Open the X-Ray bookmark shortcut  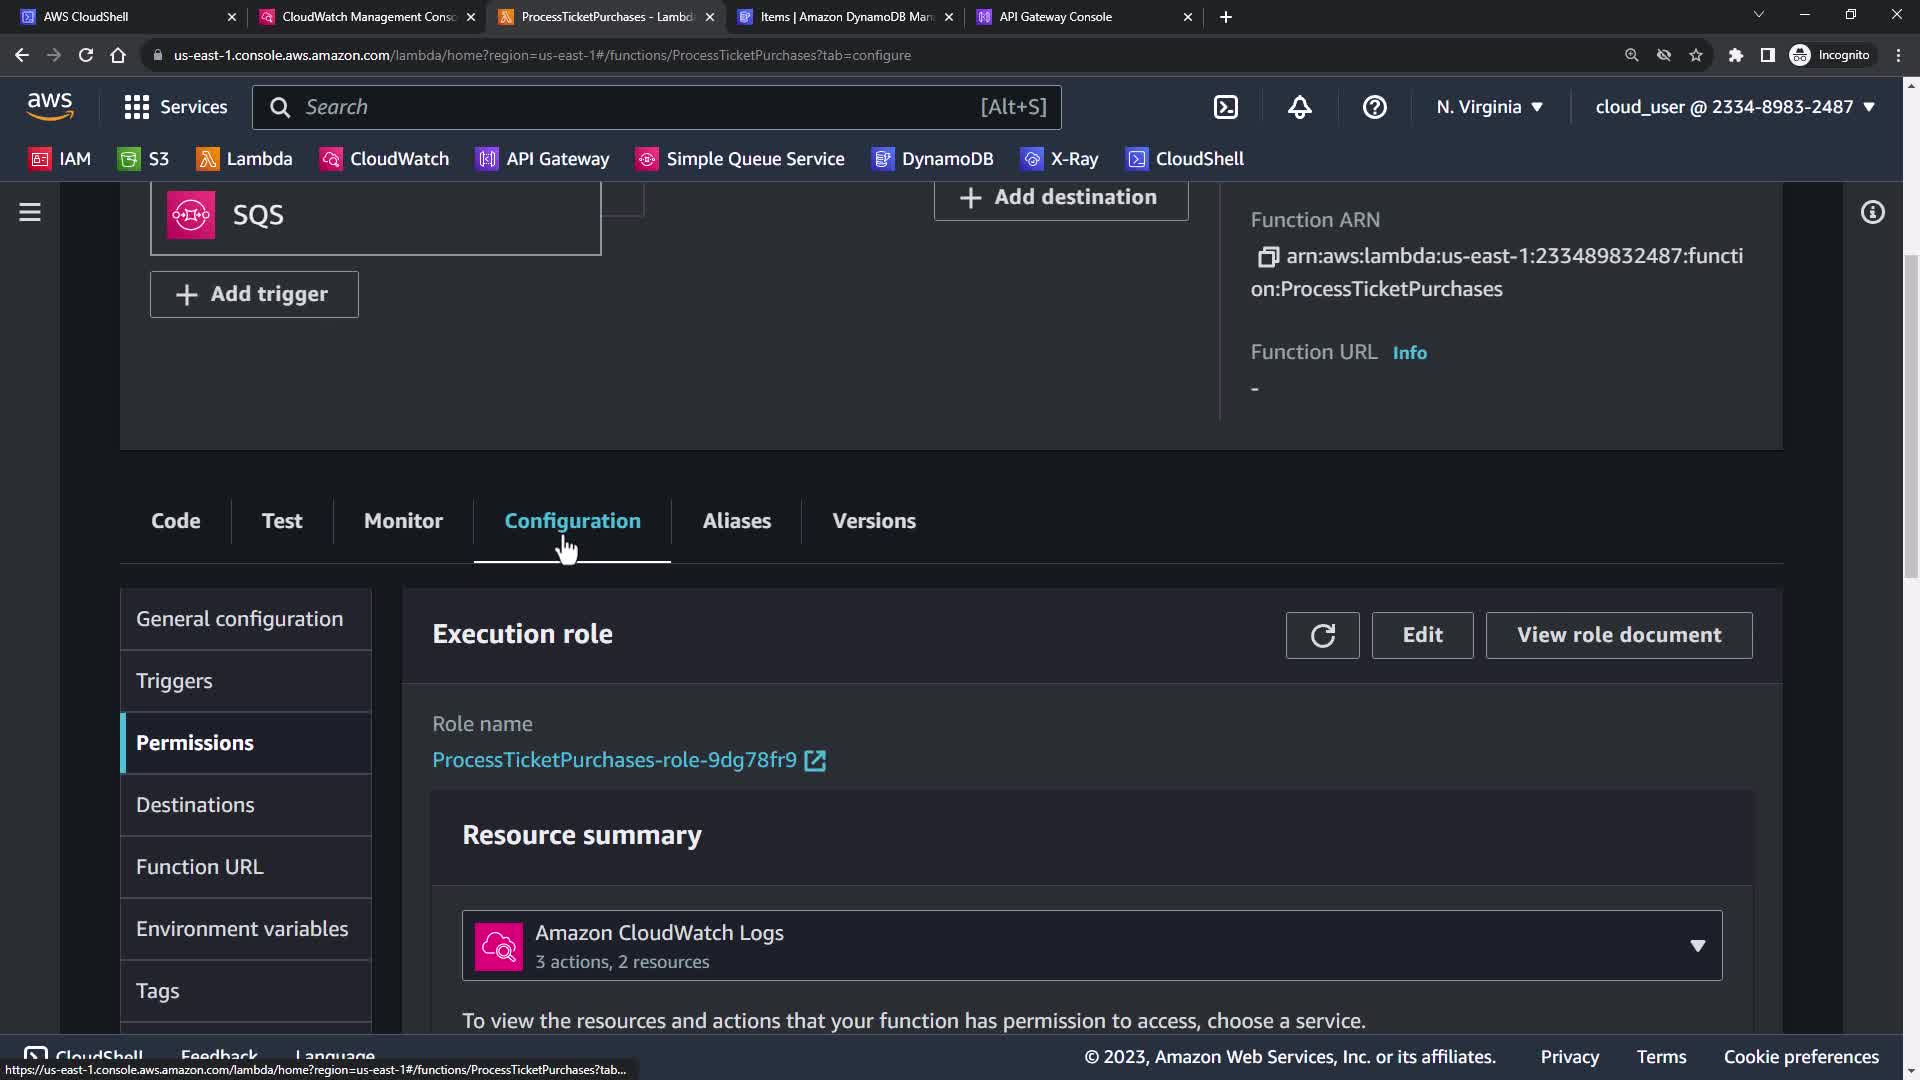tap(1059, 159)
